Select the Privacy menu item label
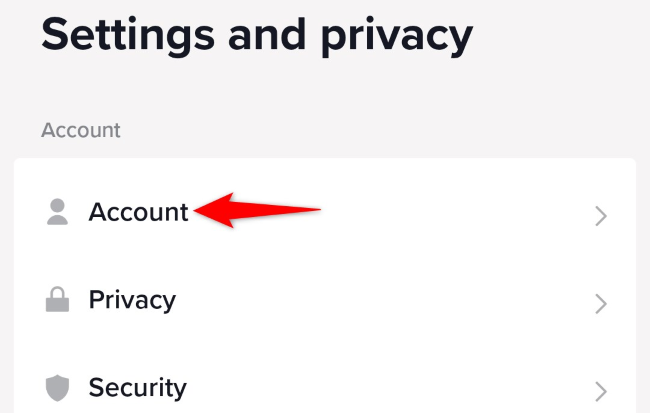The image size is (650, 413). (132, 300)
